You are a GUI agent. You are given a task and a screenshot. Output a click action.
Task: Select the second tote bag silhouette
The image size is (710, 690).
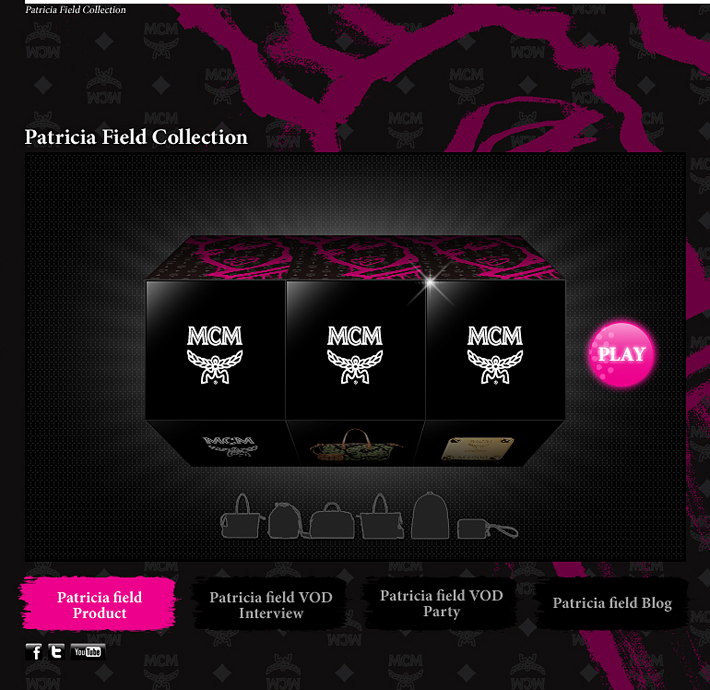381,517
